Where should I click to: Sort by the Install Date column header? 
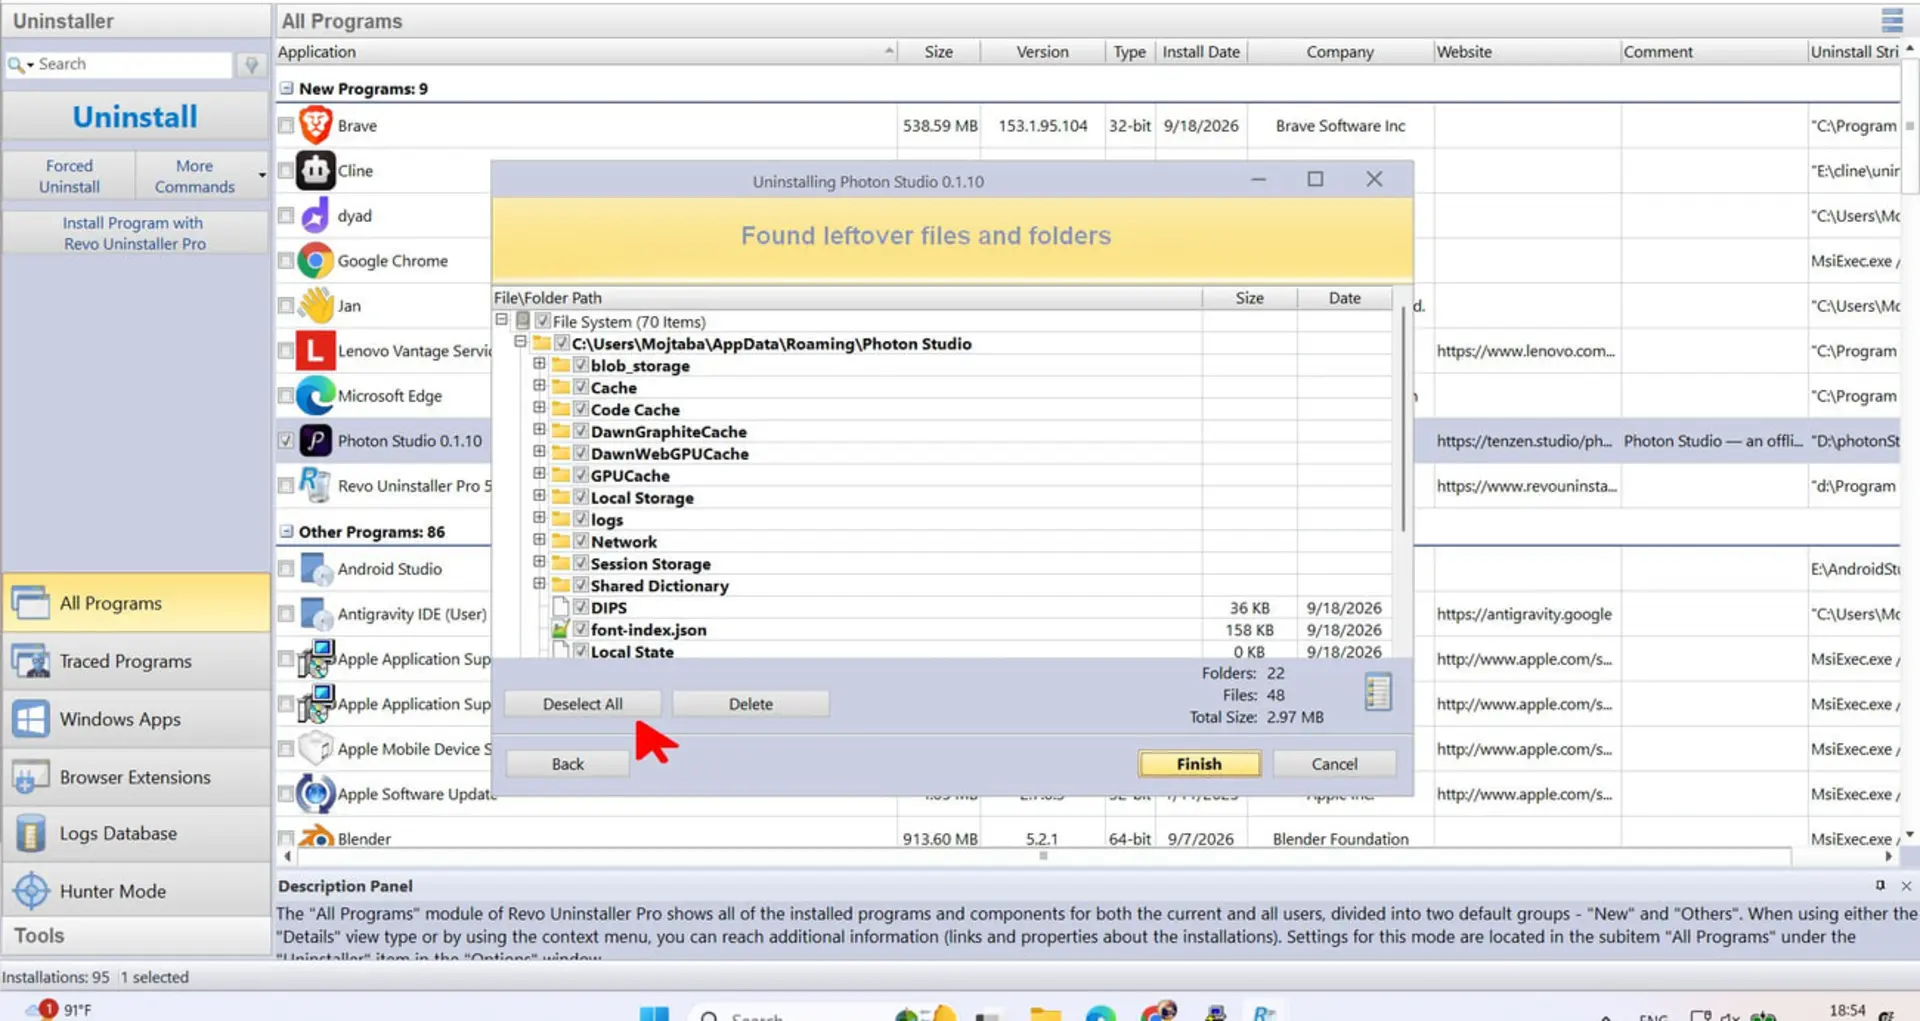pos(1201,52)
